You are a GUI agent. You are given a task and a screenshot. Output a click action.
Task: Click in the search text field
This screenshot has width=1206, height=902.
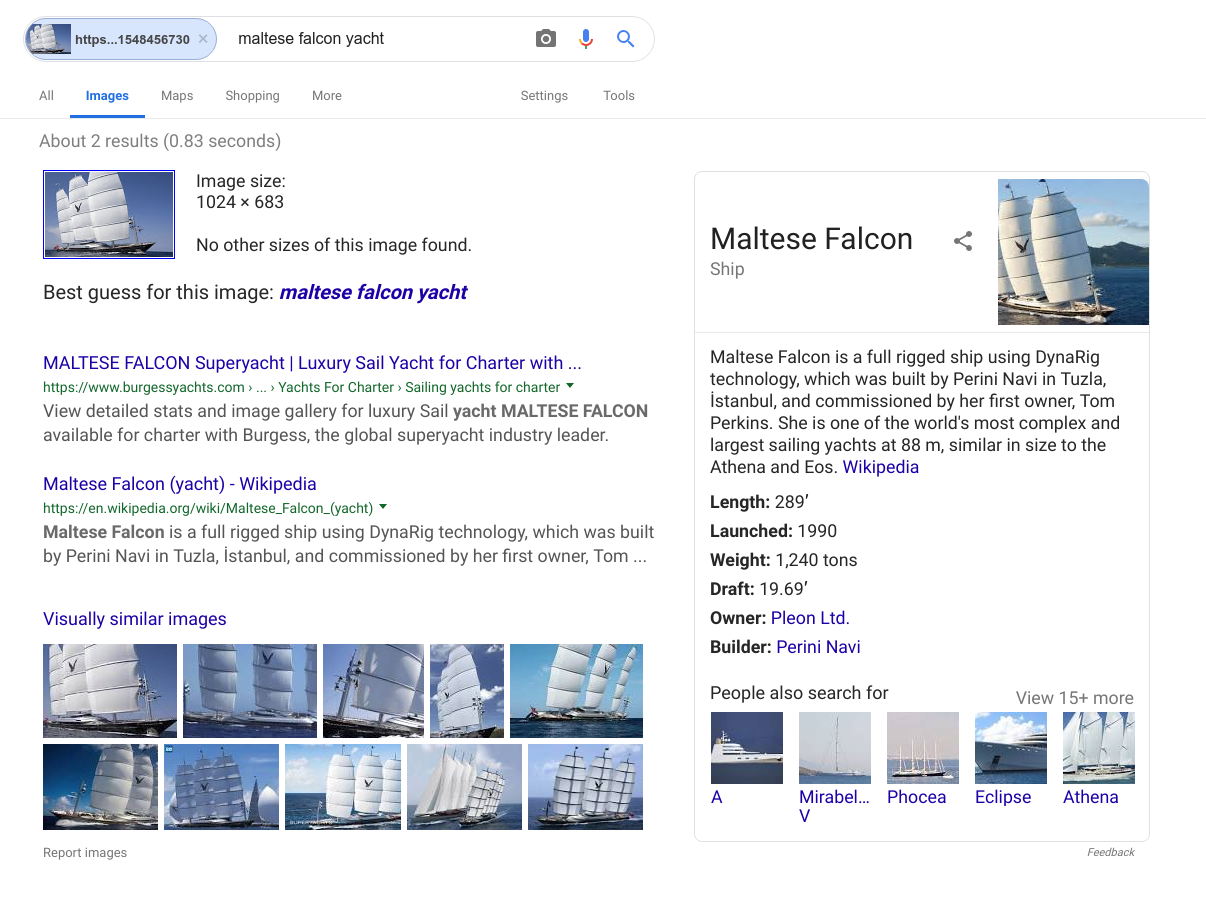coord(380,39)
